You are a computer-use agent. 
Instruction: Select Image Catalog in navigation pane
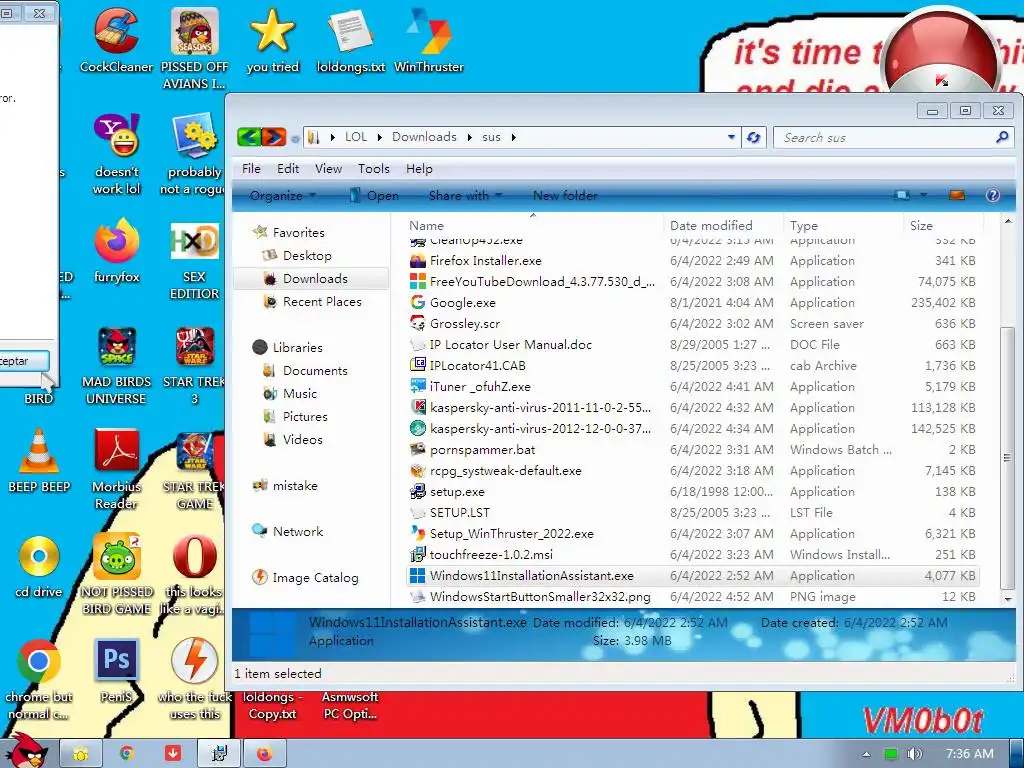tap(315, 577)
